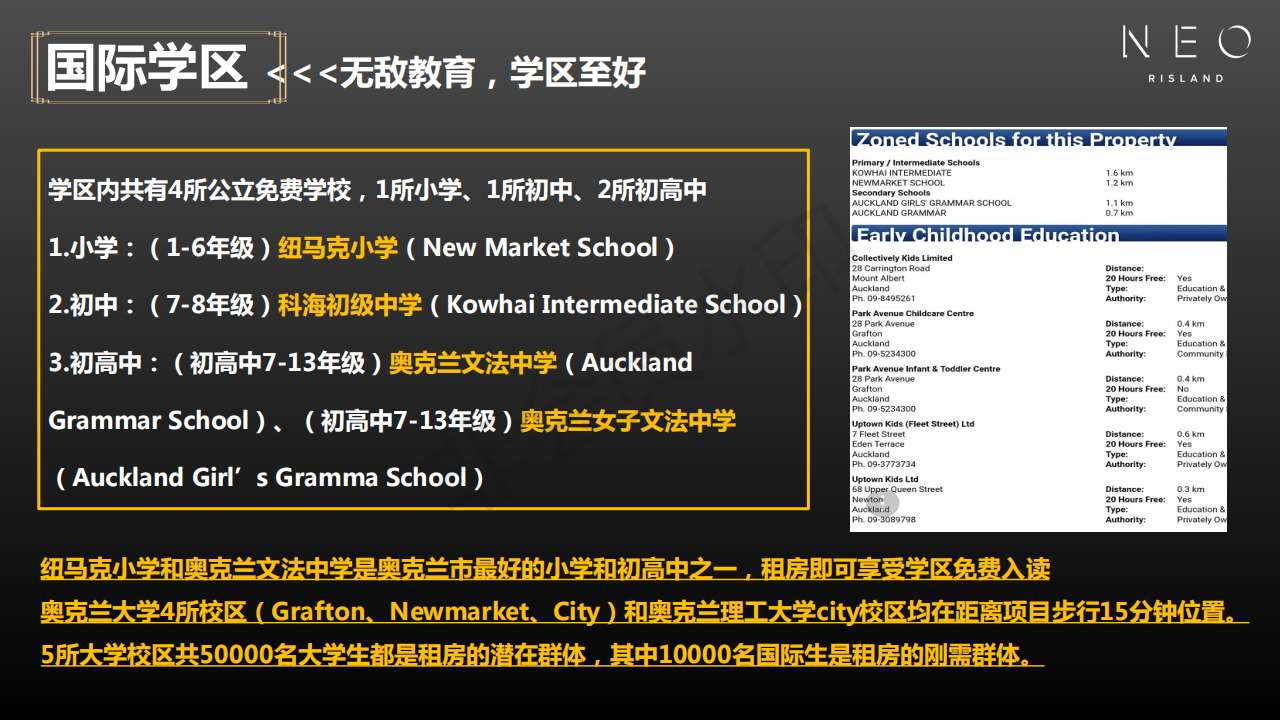Click the suburb "Eden Terrace"
Viewport: 1280px width, 720px height.
877,444
